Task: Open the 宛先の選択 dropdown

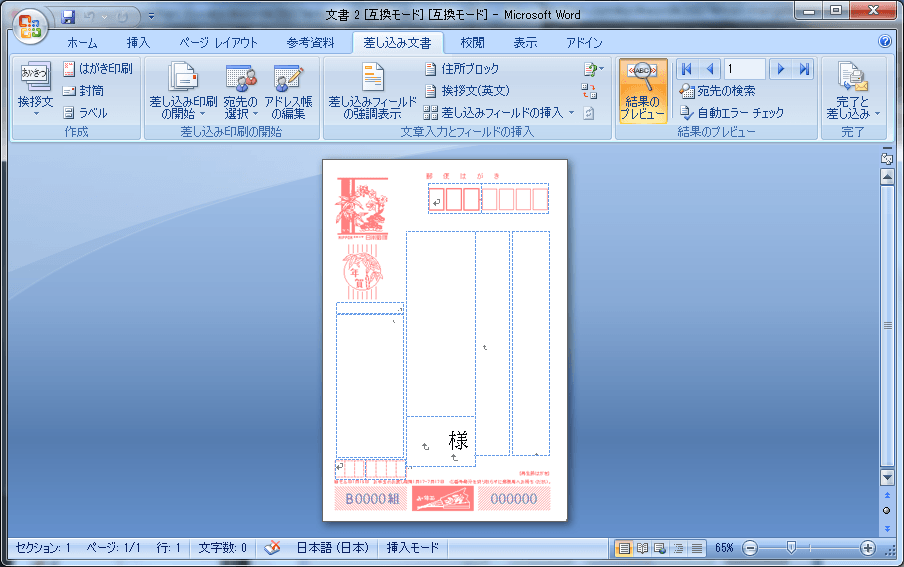Action: click(x=240, y=91)
